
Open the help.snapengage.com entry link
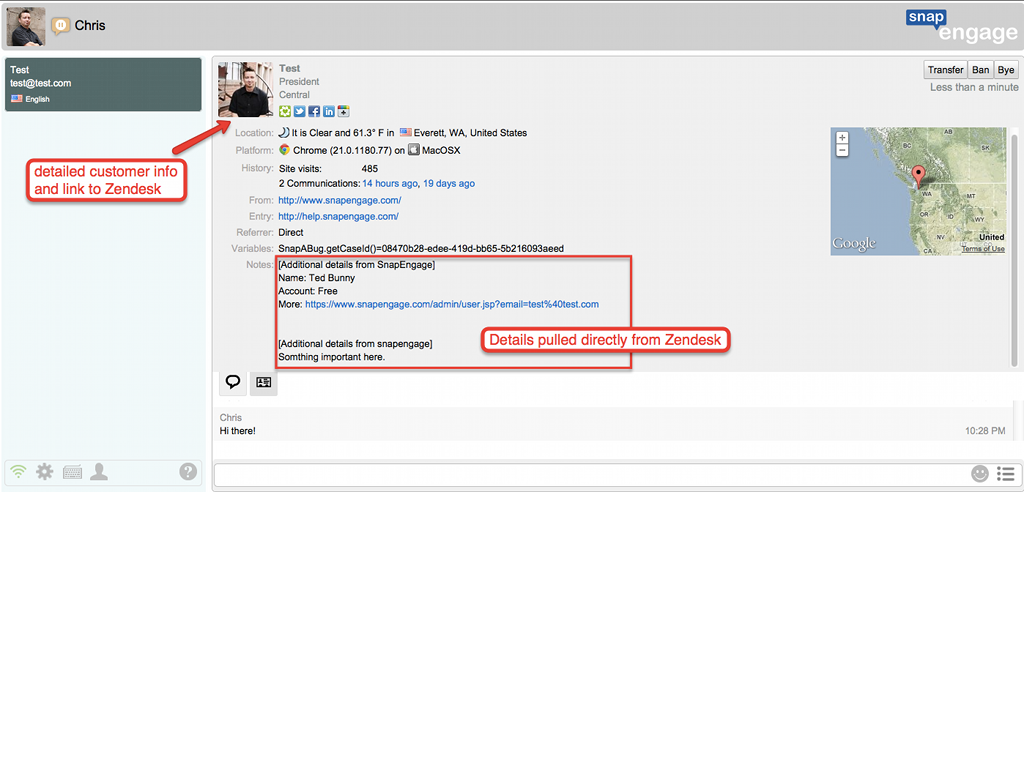pyautogui.click(x=338, y=216)
